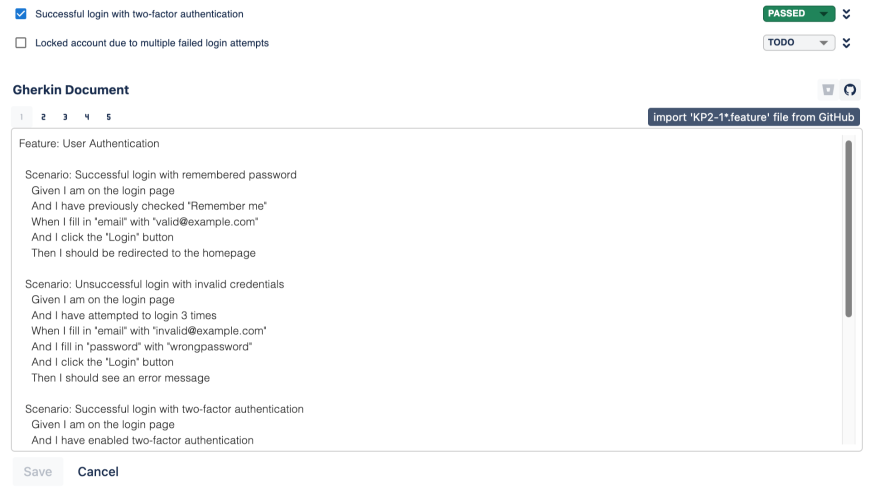Uncheck the two-factor authentication scenario checkbox
This screenshot has width=870, height=494.
coord(21,14)
